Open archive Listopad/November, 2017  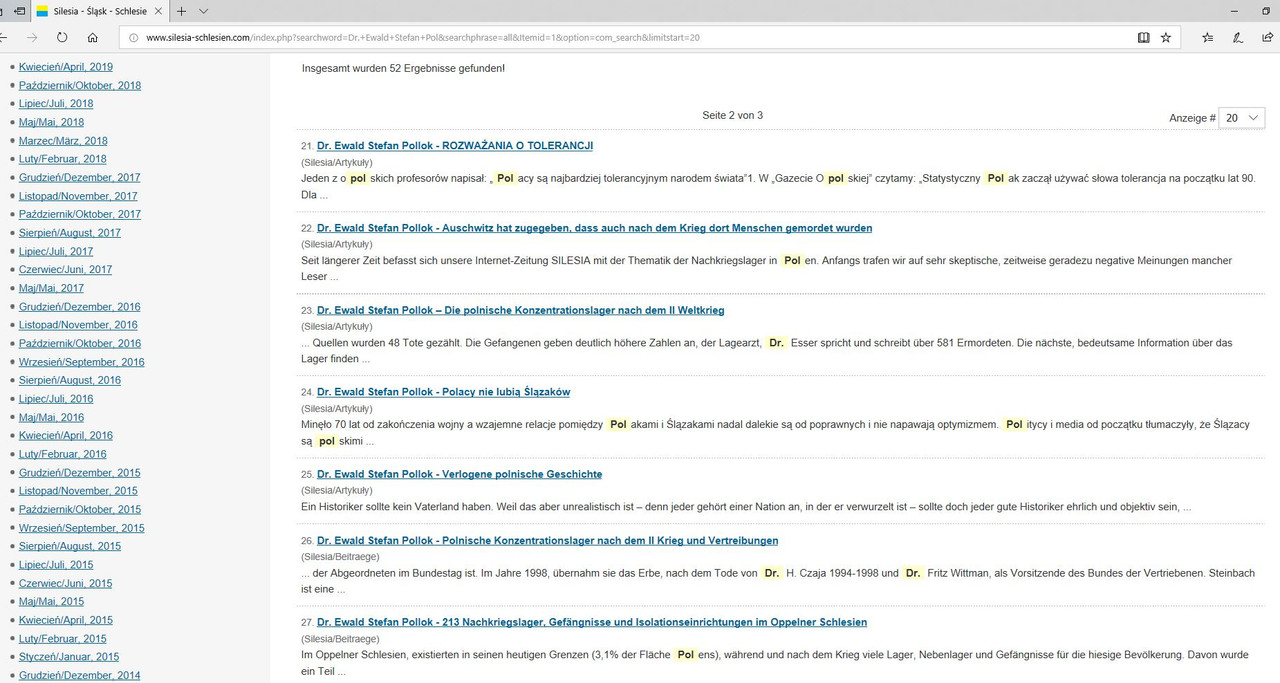click(x=78, y=196)
